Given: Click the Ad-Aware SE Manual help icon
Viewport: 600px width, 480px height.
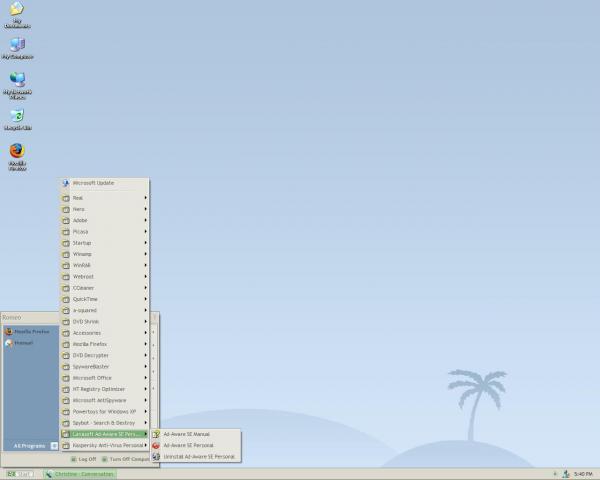Looking at the screenshot, I should click(x=156, y=434).
